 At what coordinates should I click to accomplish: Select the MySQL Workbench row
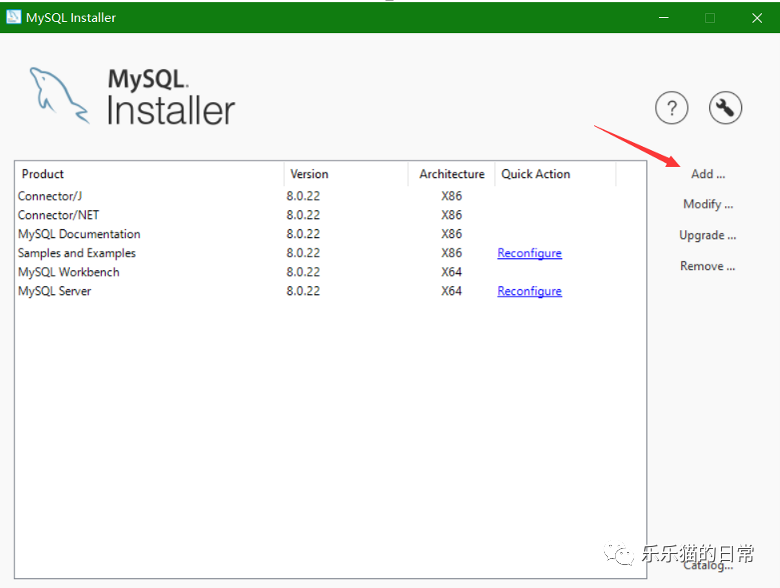(330, 272)
